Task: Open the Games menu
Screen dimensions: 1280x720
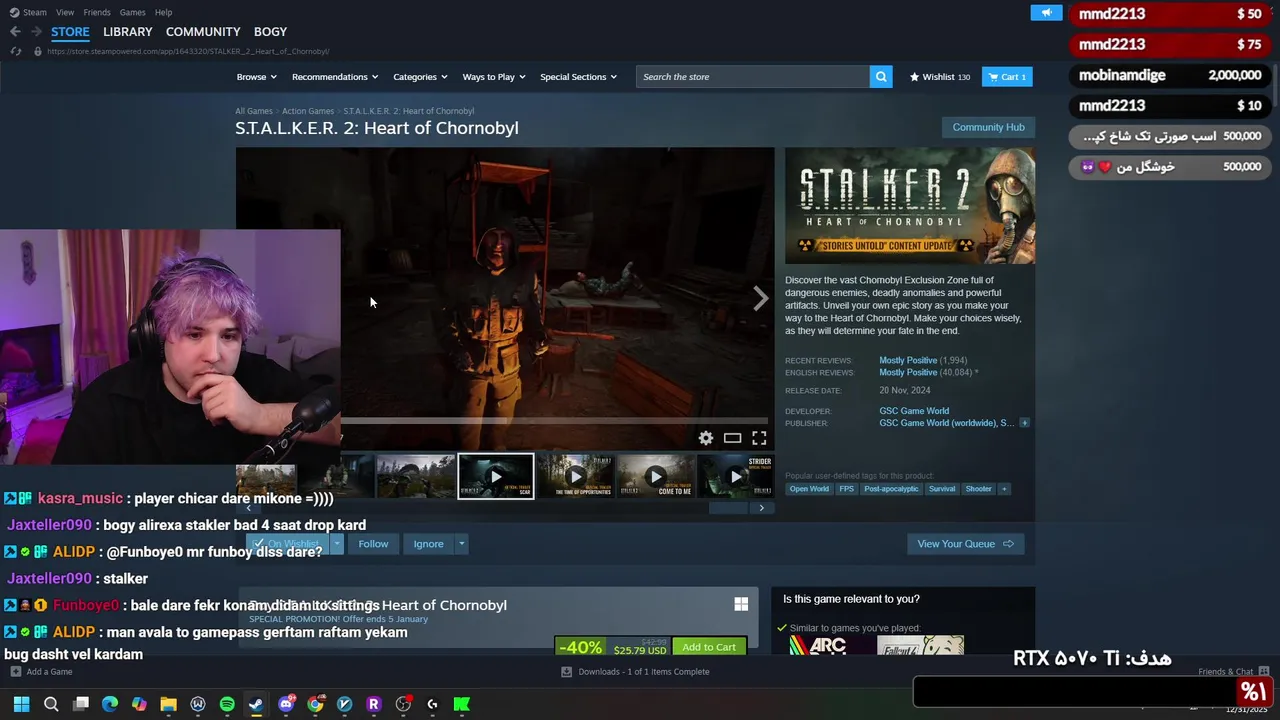Action: pos(132,12)
